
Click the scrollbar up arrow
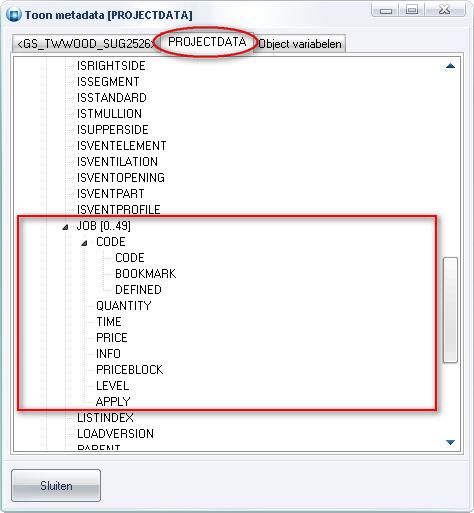tap(450, 66)
